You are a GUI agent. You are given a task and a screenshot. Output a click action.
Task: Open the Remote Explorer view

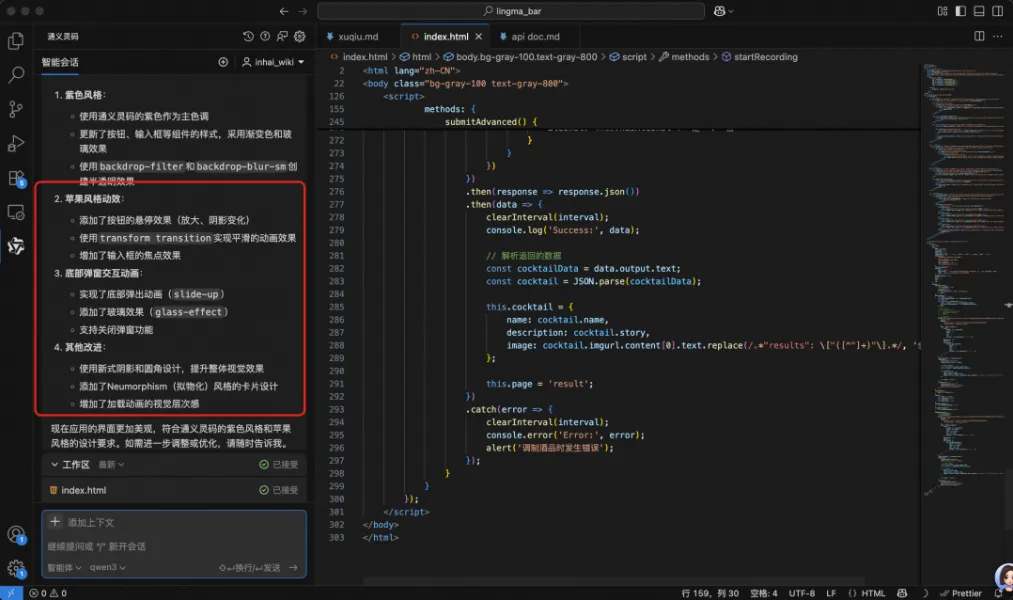click(x=16, y=212)
